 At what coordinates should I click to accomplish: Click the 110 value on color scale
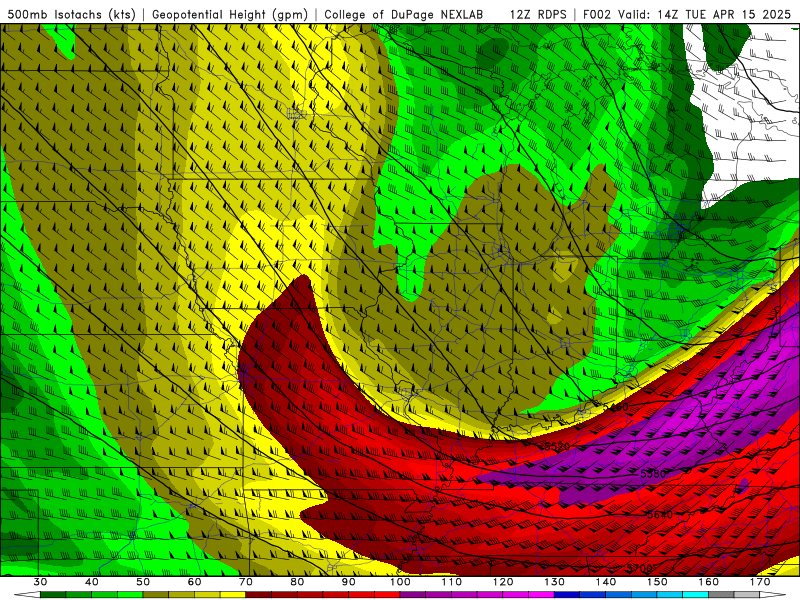(452, 582)
